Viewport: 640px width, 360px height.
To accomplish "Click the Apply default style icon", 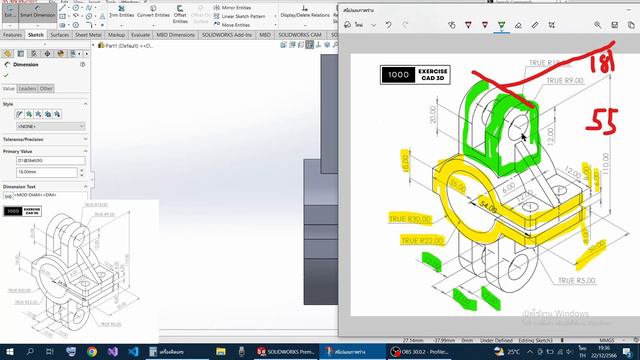I will [x=19, y=114].
